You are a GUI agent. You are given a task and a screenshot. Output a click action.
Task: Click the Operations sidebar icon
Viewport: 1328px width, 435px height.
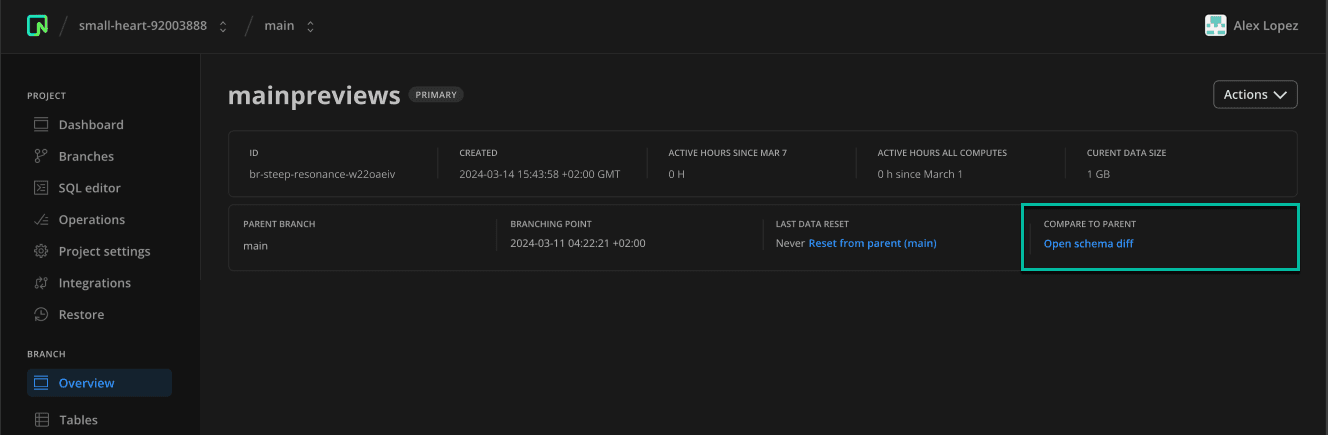(41, 220)
